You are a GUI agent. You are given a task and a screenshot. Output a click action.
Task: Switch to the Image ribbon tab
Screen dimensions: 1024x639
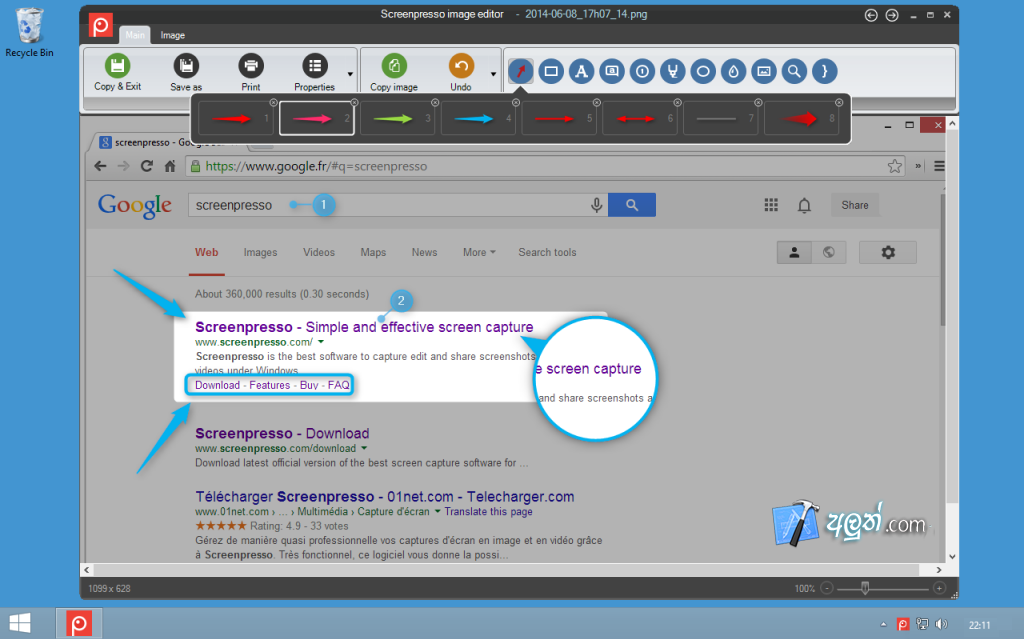coord(172,35)
